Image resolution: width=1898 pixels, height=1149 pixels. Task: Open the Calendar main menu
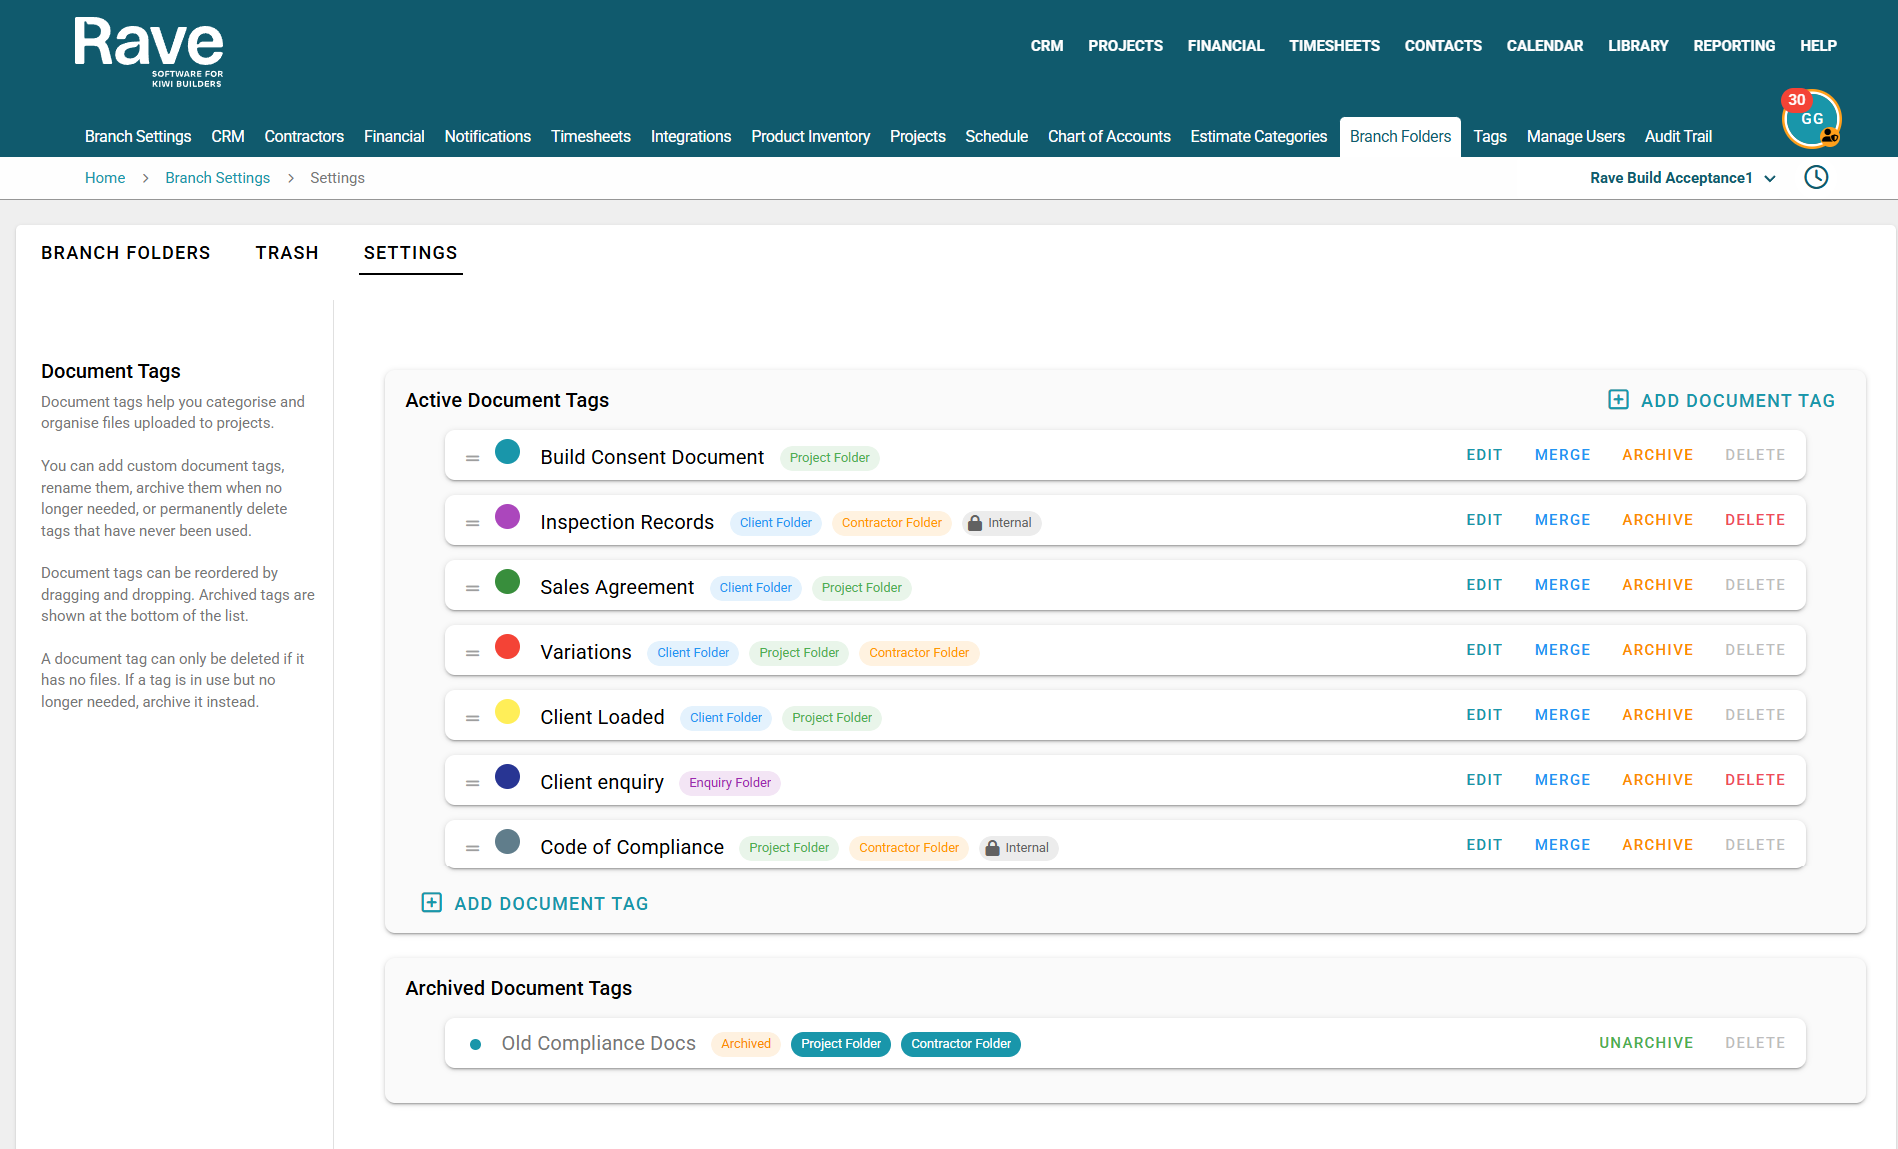(1545, 46)
